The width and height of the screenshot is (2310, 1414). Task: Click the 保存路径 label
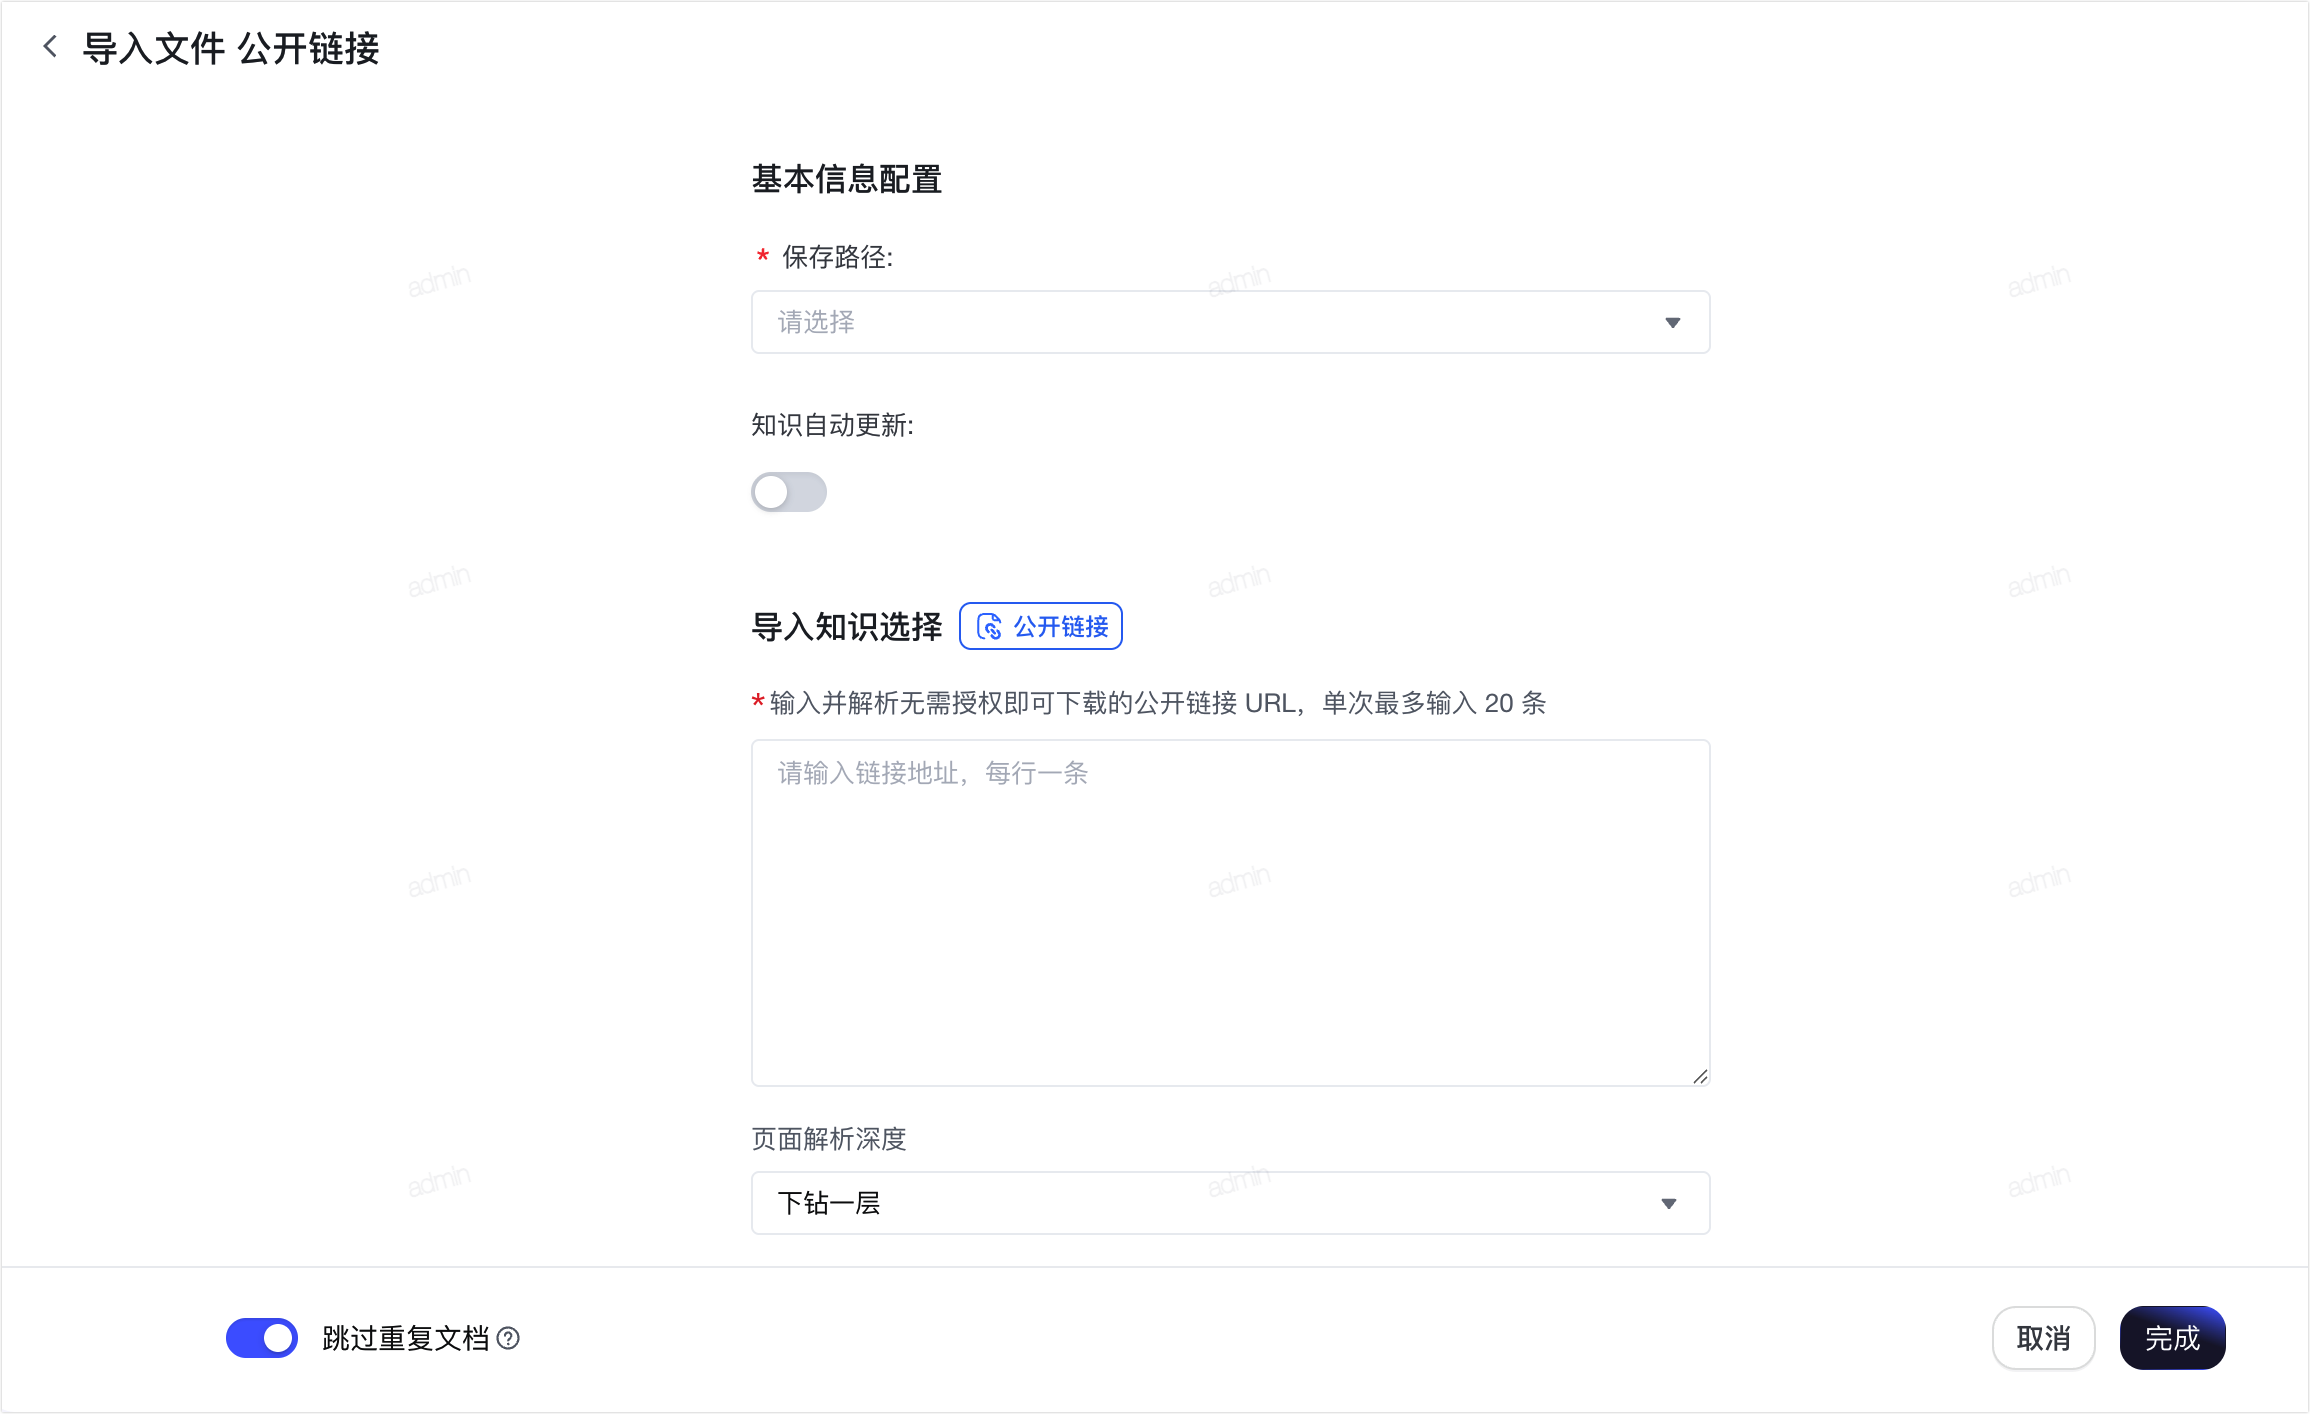(837, 257)
